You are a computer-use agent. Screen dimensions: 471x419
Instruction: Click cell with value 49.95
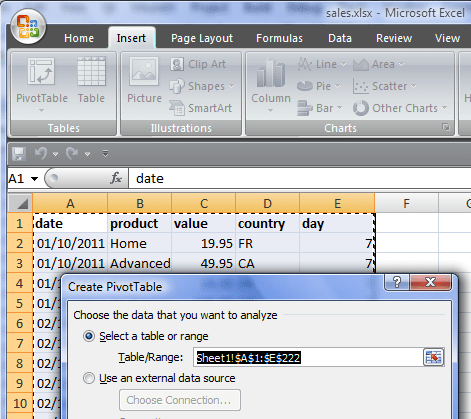coord(204,263)
